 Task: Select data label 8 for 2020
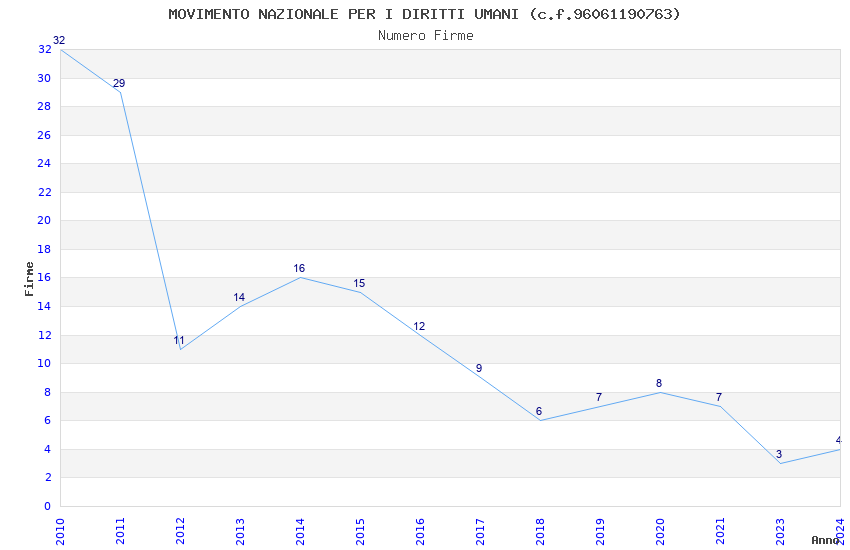click(x=659, y=383)
